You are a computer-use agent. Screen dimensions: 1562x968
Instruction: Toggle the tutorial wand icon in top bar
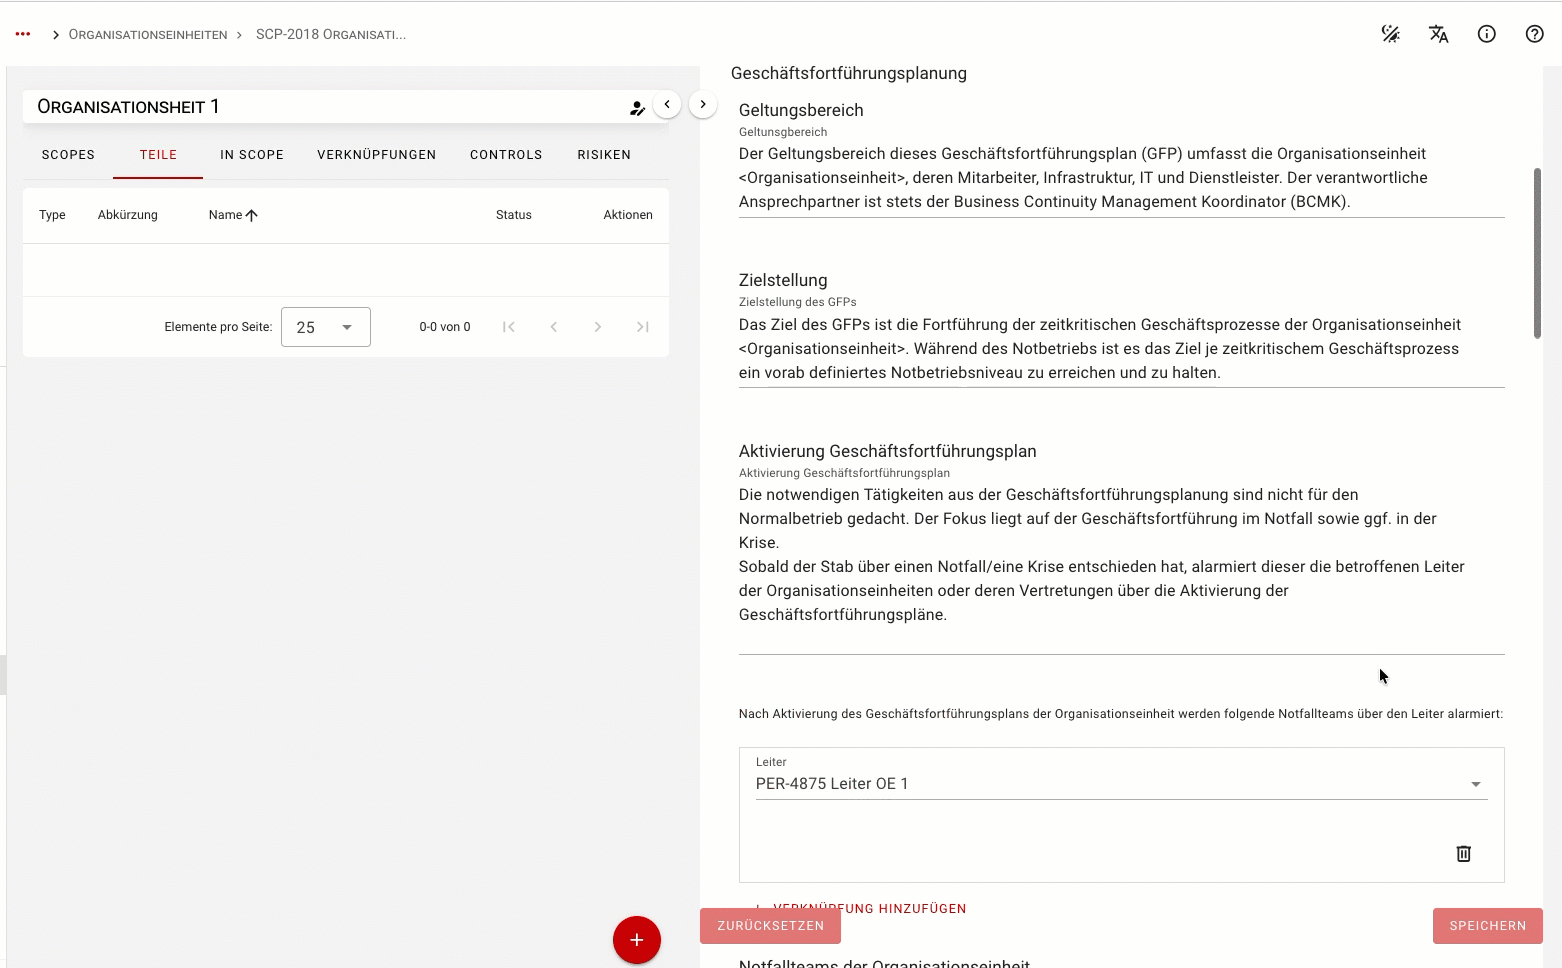(x=1391, y=34)
